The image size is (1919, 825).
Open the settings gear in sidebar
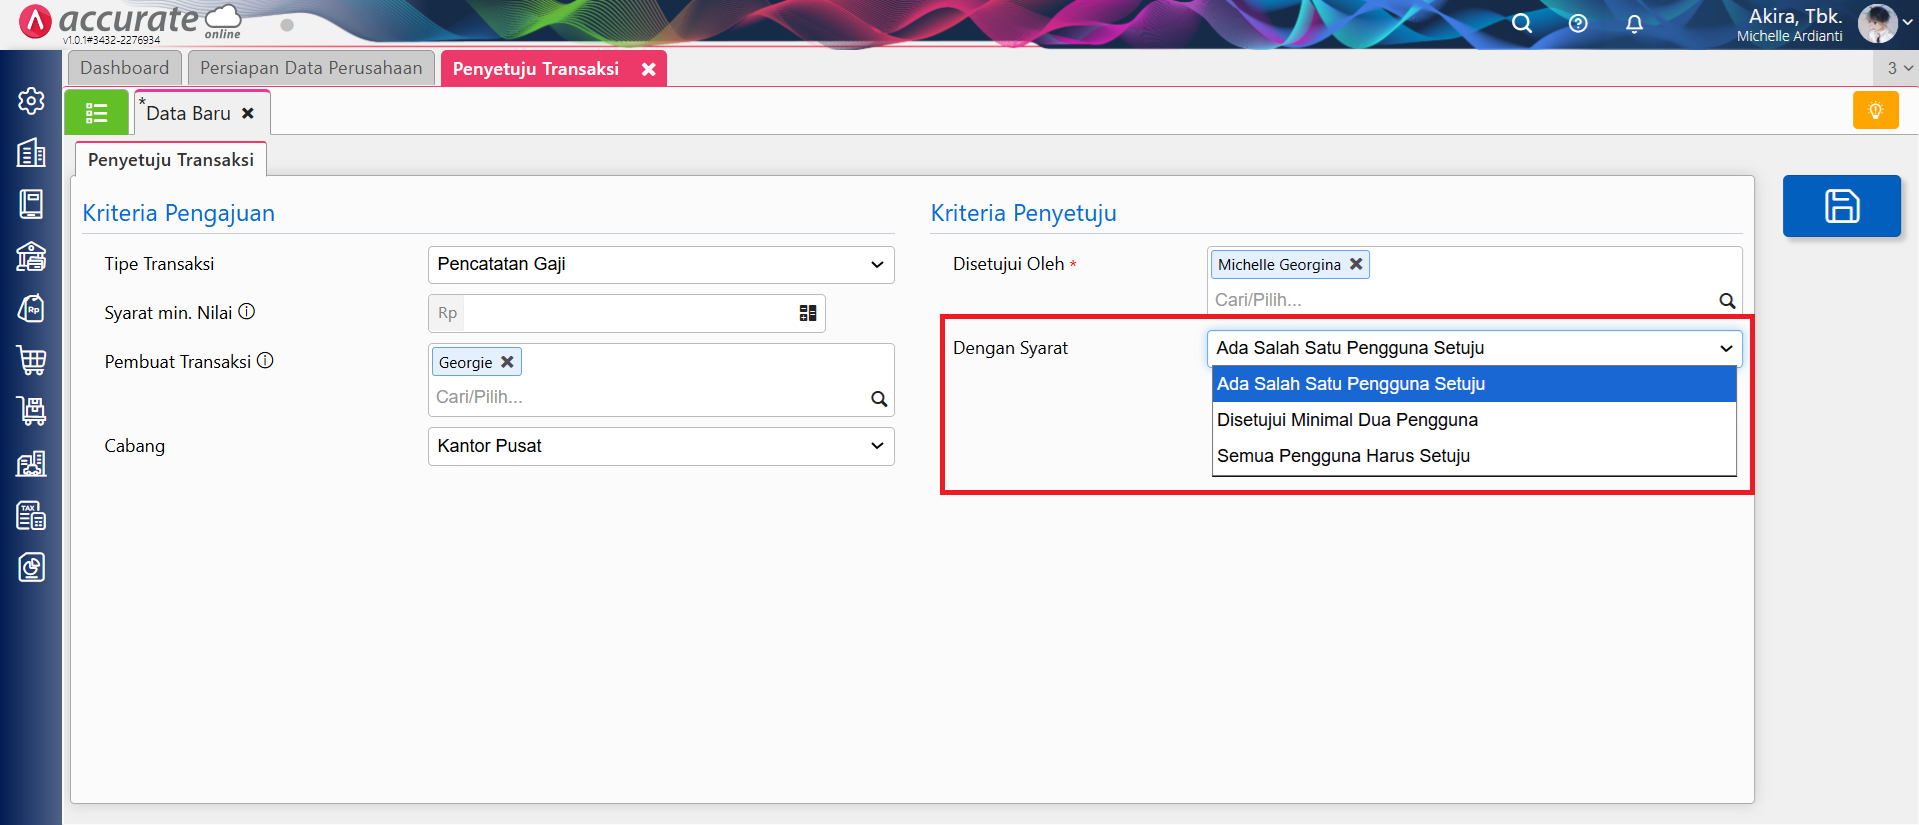pyautogui.click(x=31, y=101)
